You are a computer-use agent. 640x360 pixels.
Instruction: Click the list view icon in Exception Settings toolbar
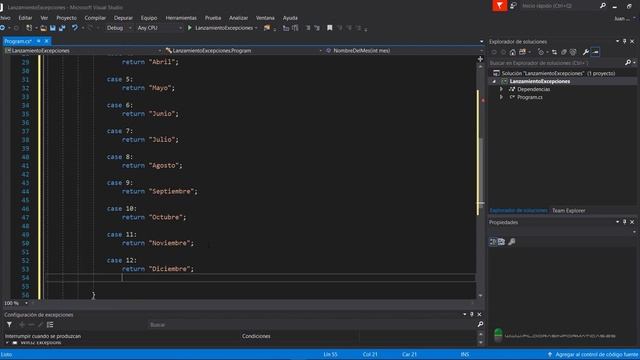(x=50, y=325)
